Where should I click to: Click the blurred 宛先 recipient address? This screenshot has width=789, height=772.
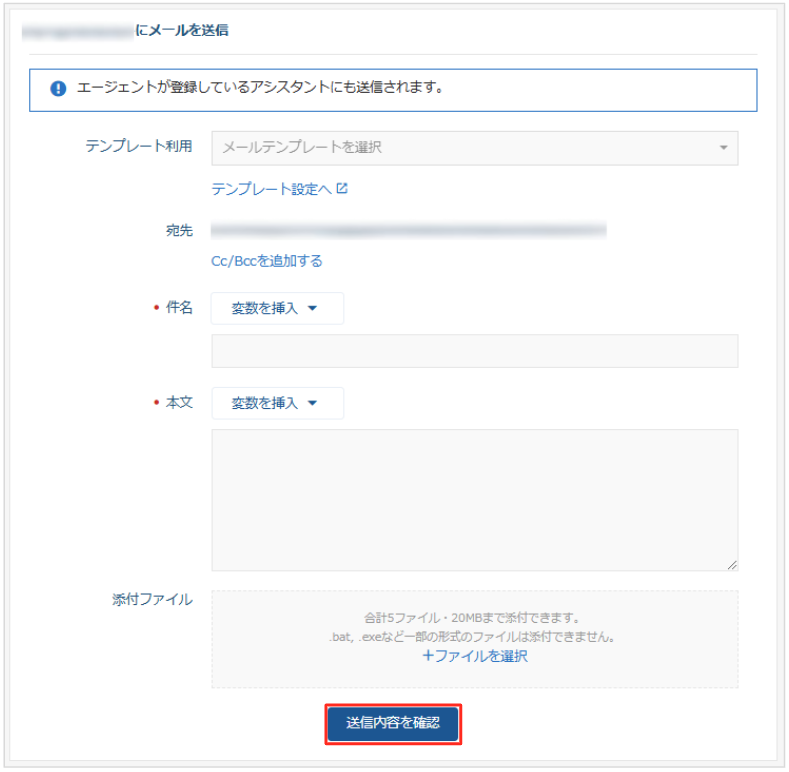click(409, 231)
